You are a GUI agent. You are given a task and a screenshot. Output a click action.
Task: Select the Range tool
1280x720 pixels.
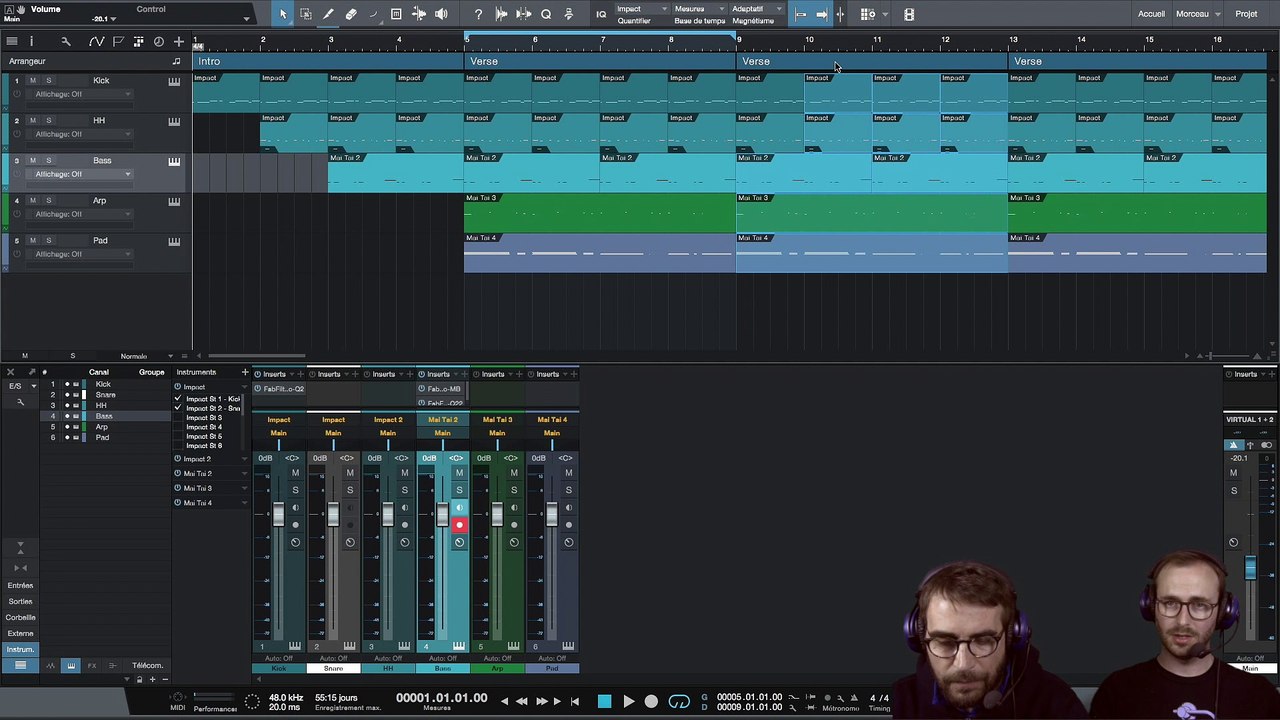pyautogui.click(x=305, y=14)
